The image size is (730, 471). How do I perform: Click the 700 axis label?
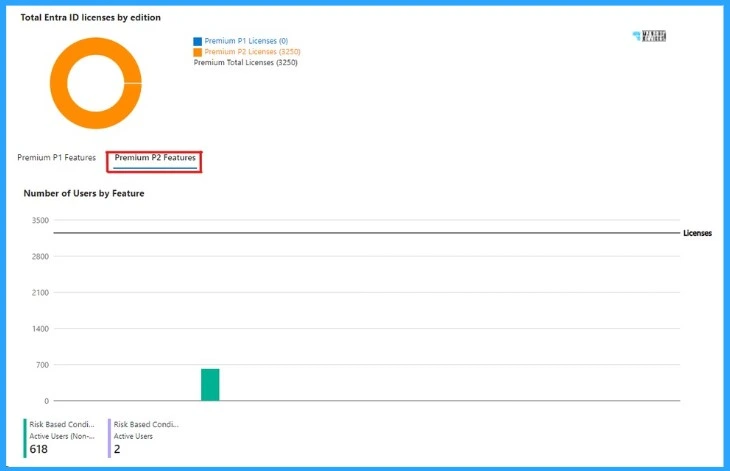click(x=42, y=365)
